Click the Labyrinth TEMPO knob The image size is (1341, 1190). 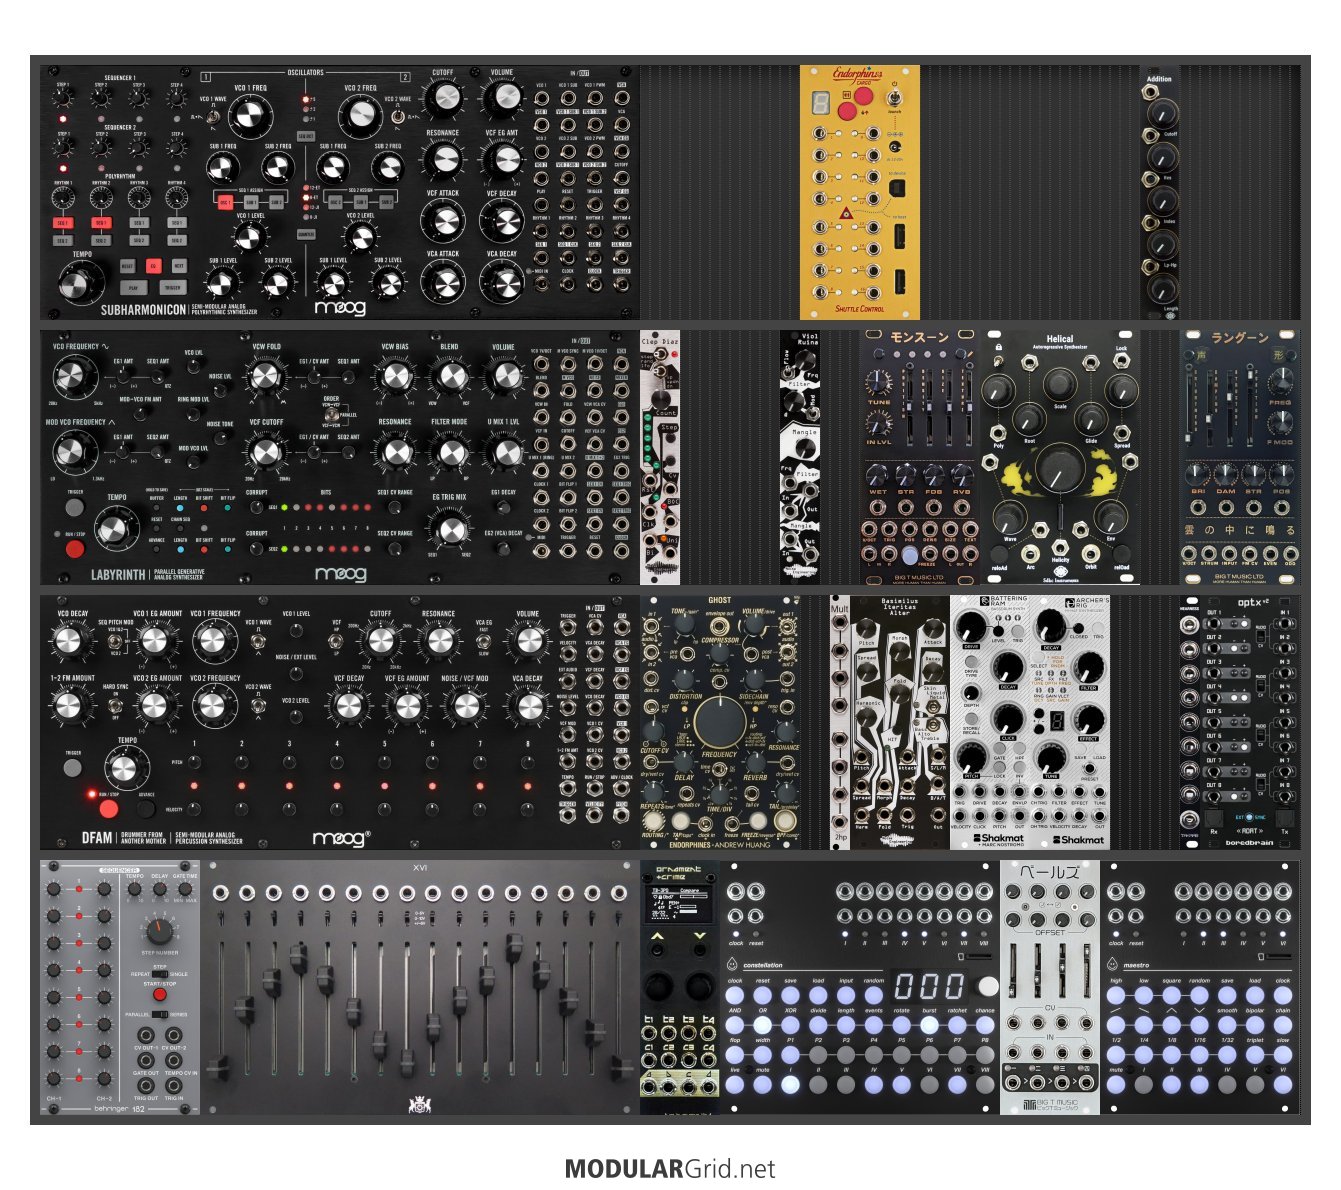tap(118, 529)
